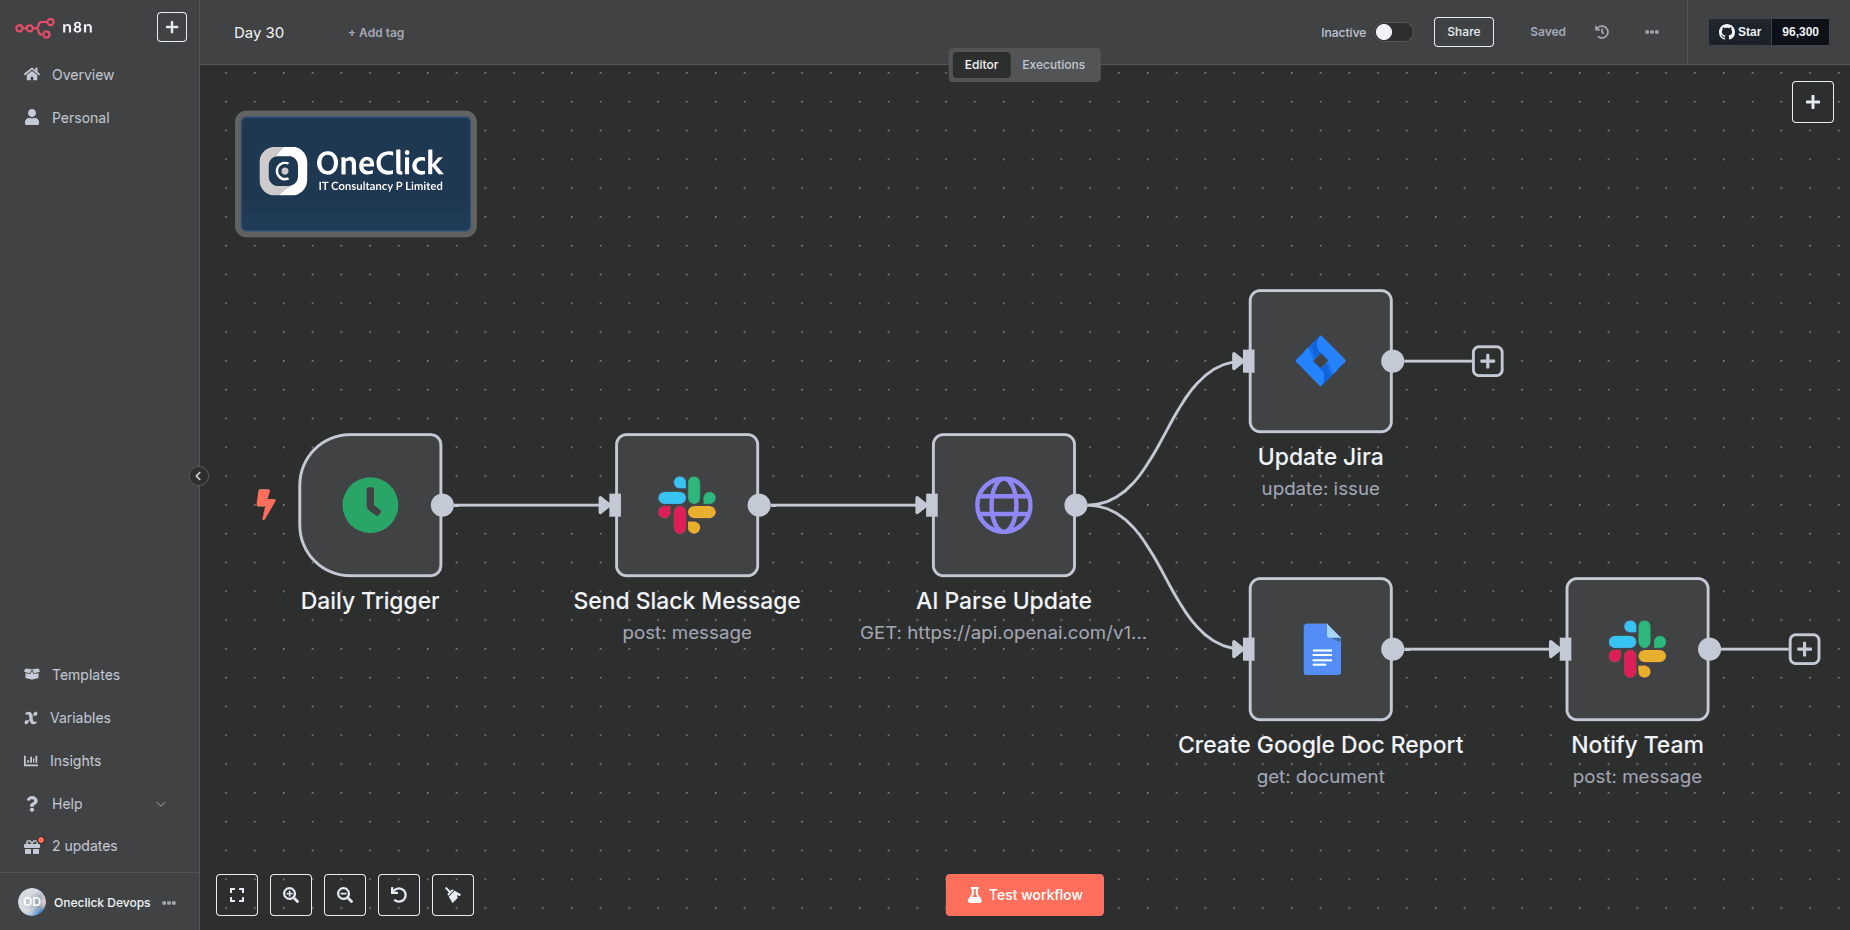Collapse the sidebar with the chevron handle

(198, 476)
